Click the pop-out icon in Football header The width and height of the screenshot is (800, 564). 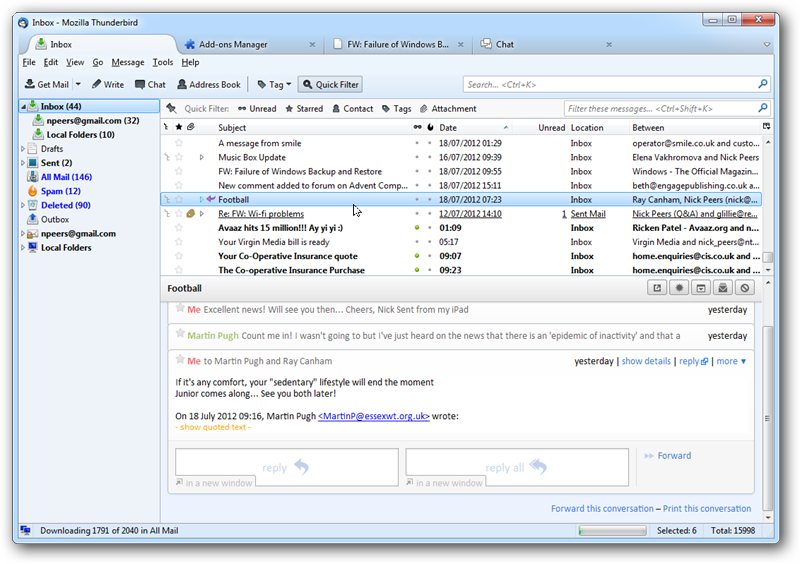657,288
